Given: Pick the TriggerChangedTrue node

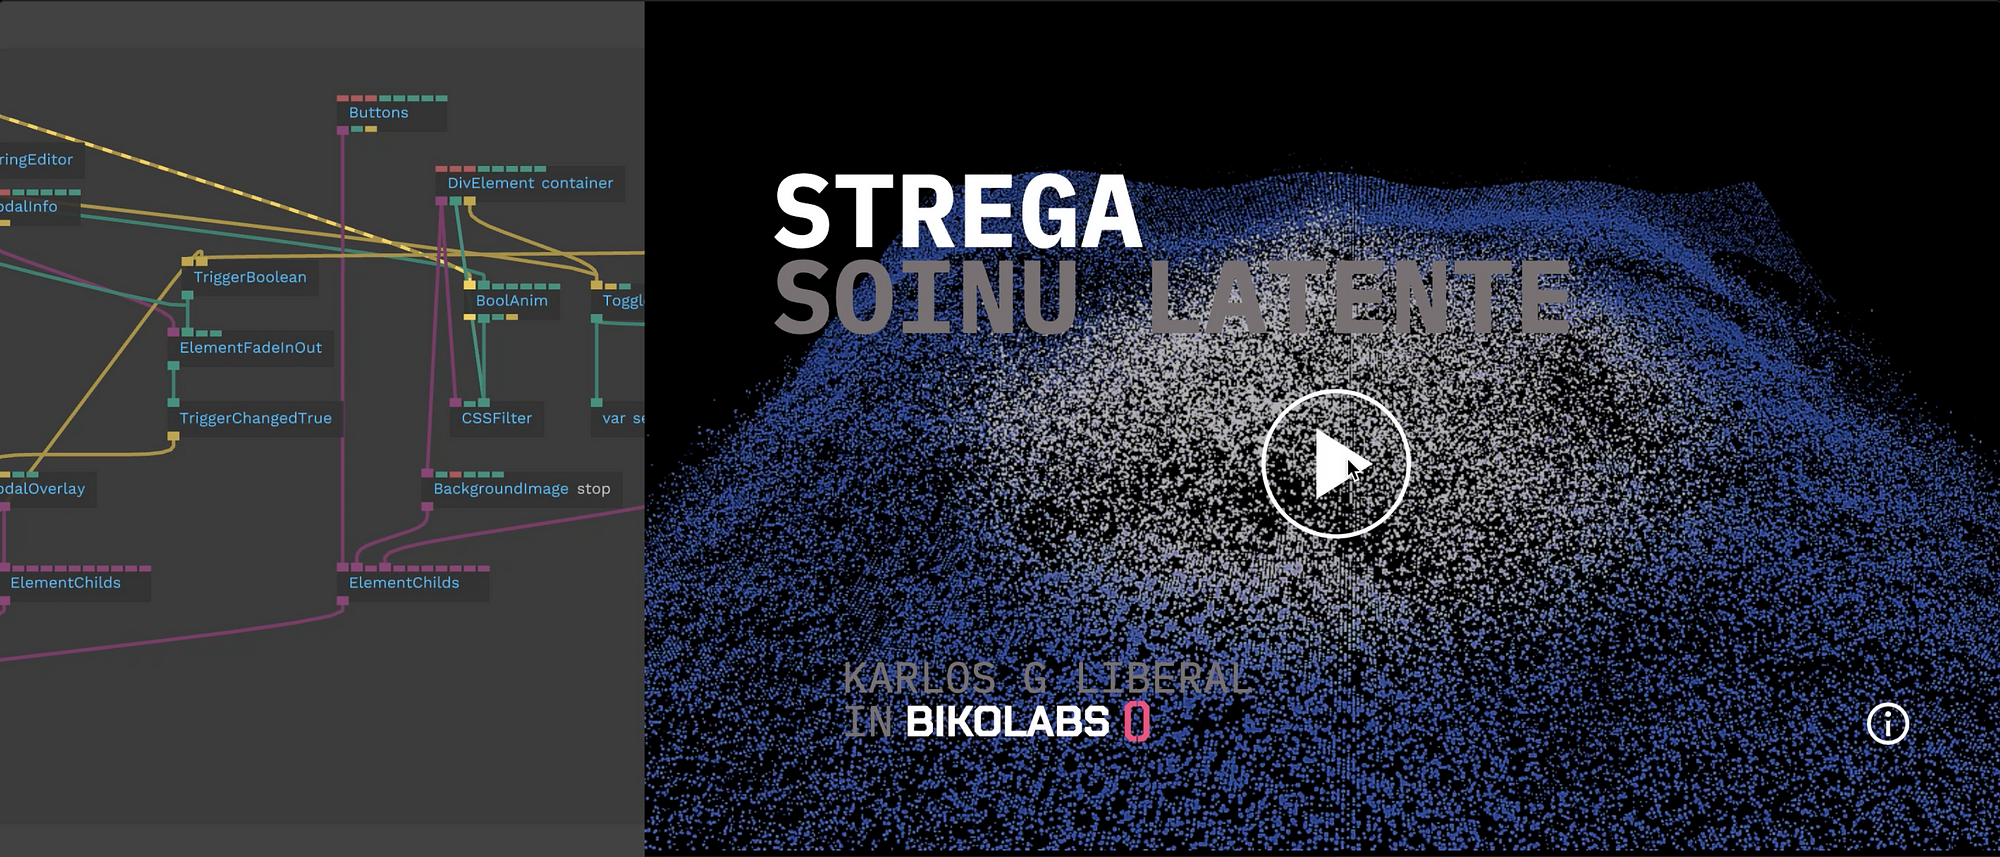Looking at the screenshot, I should click(x=256, y=418).
